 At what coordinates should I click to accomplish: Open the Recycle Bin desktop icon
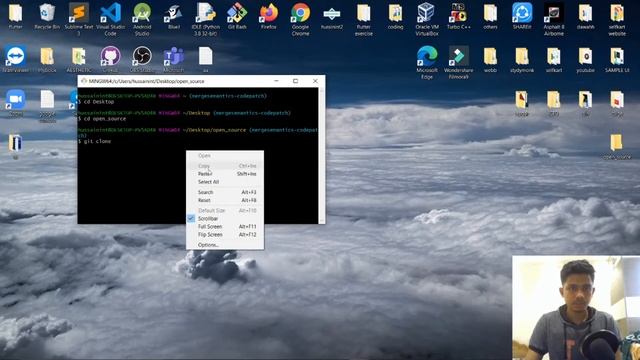[47, 16]
